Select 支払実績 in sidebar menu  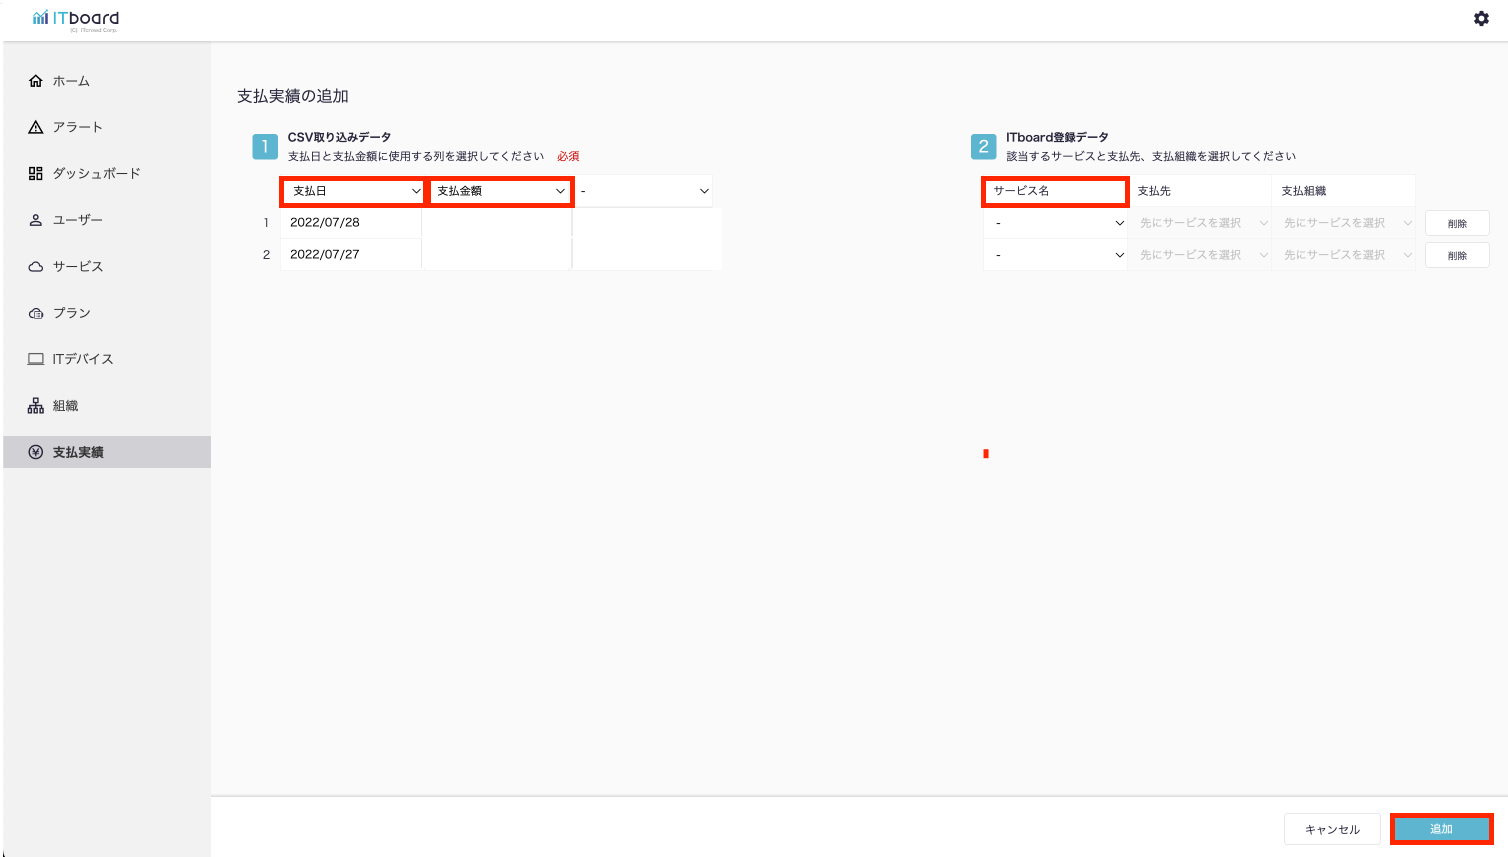78,452
